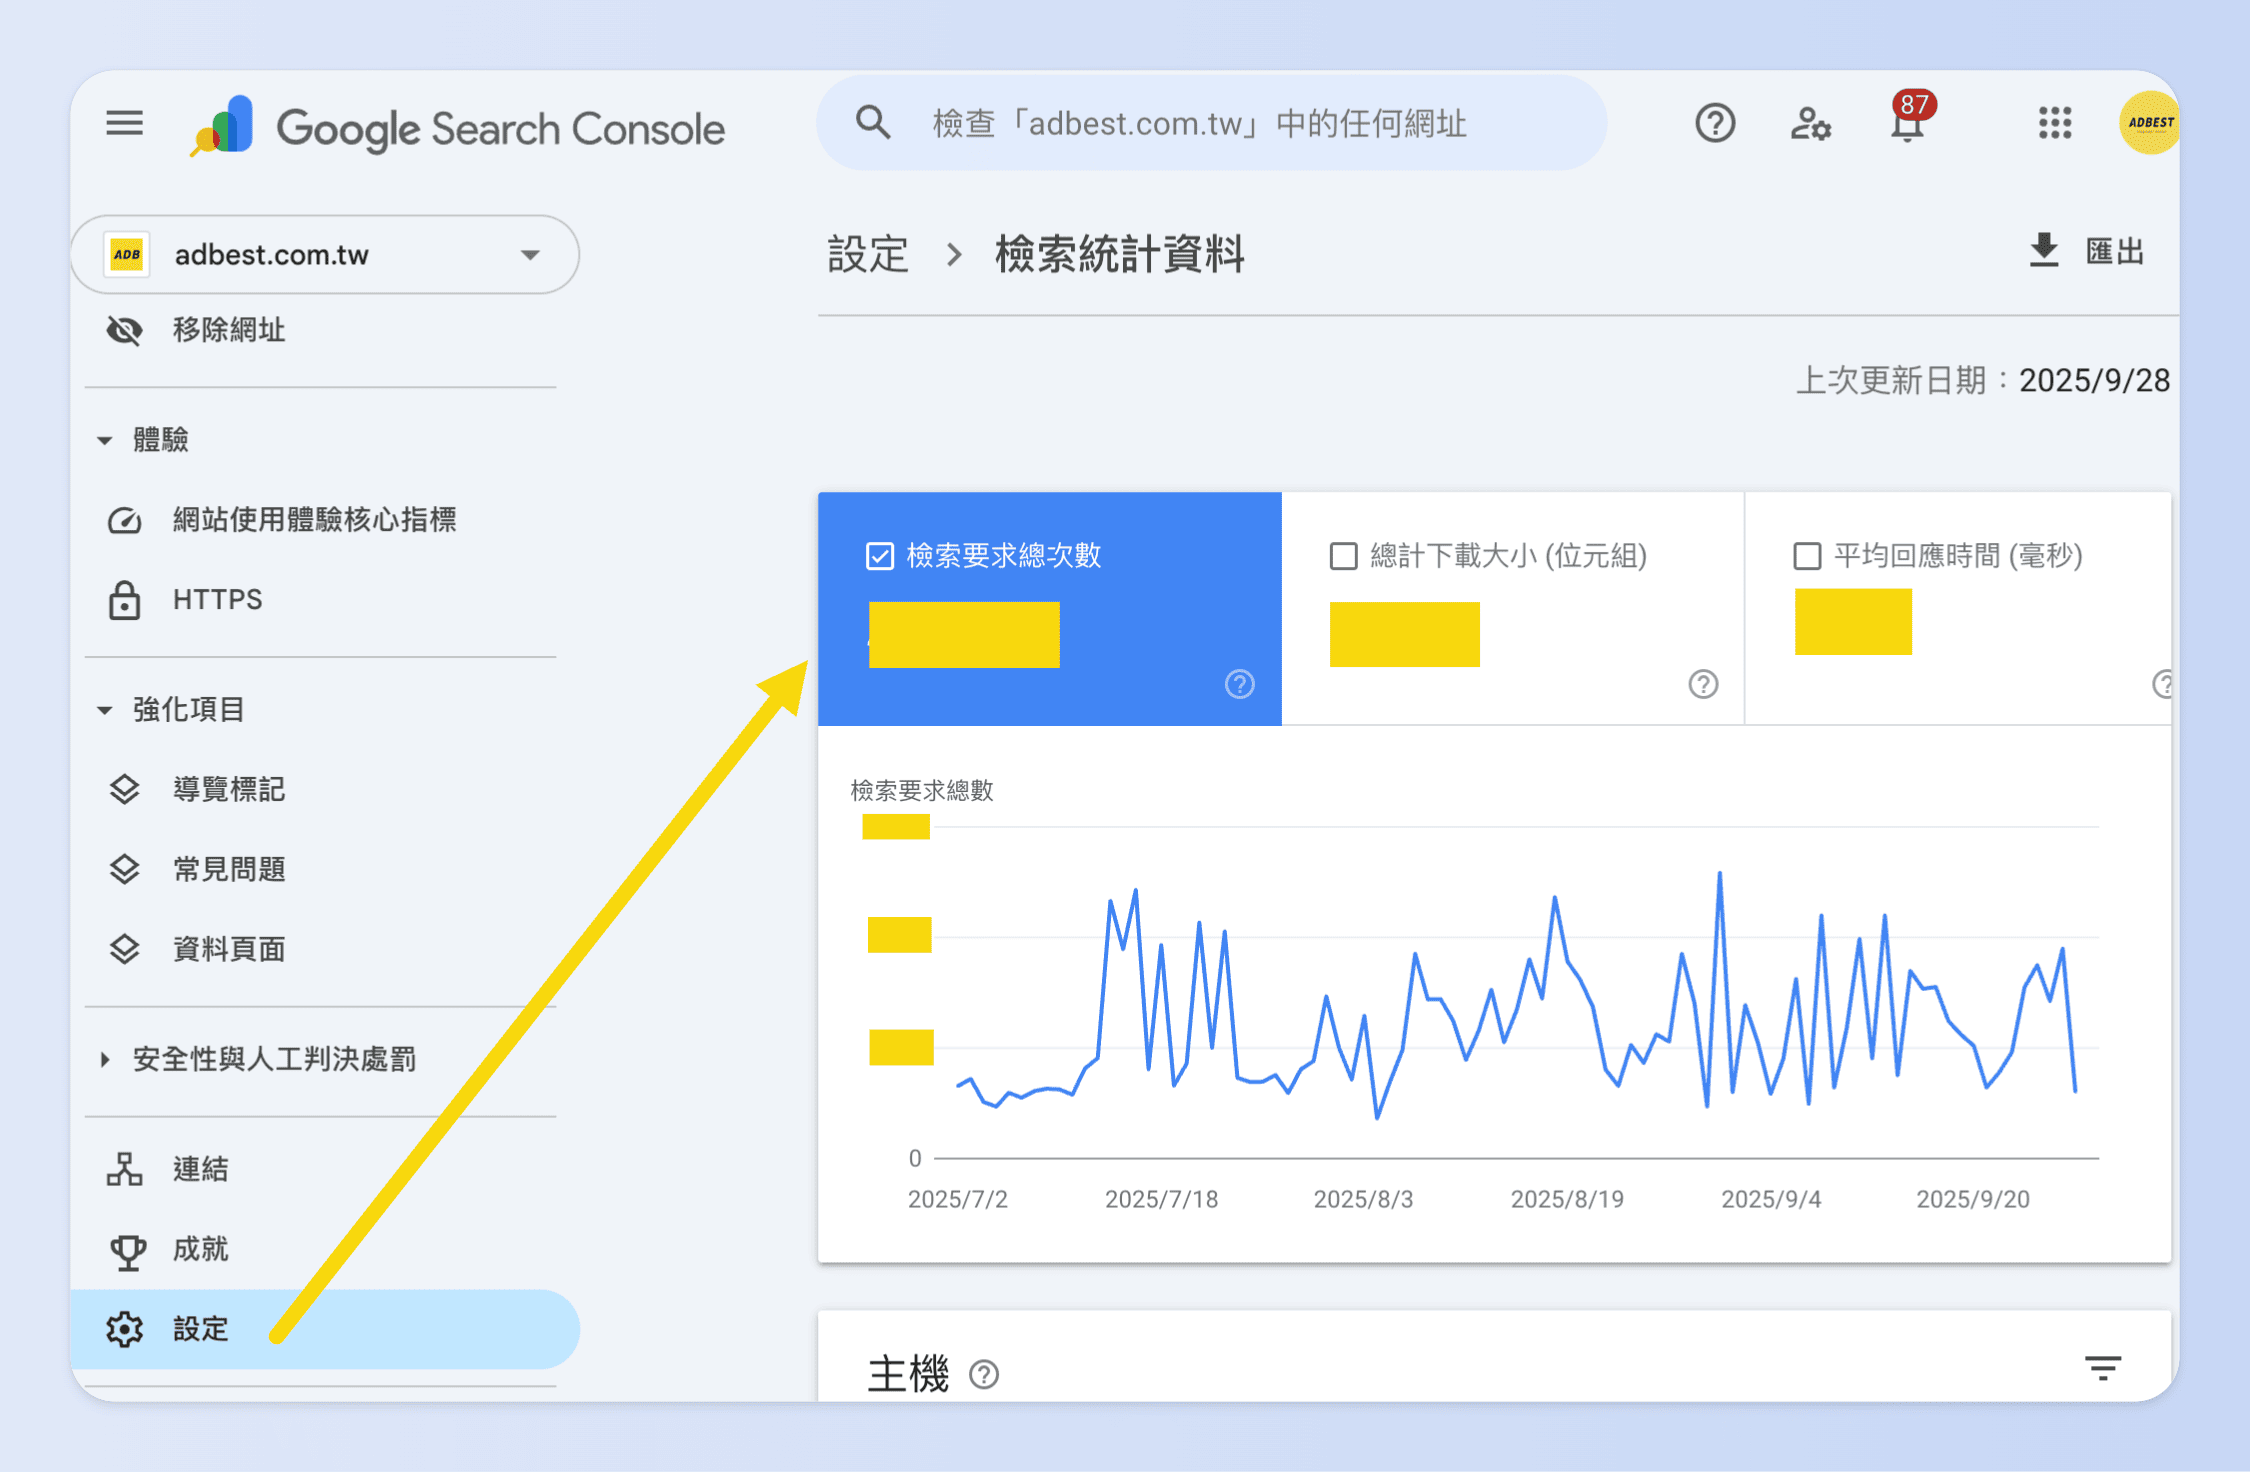Enable 總計下載大小 (位元組) metric
The height and width of the screenshot is (1472, 2250).
point(1343,556)
